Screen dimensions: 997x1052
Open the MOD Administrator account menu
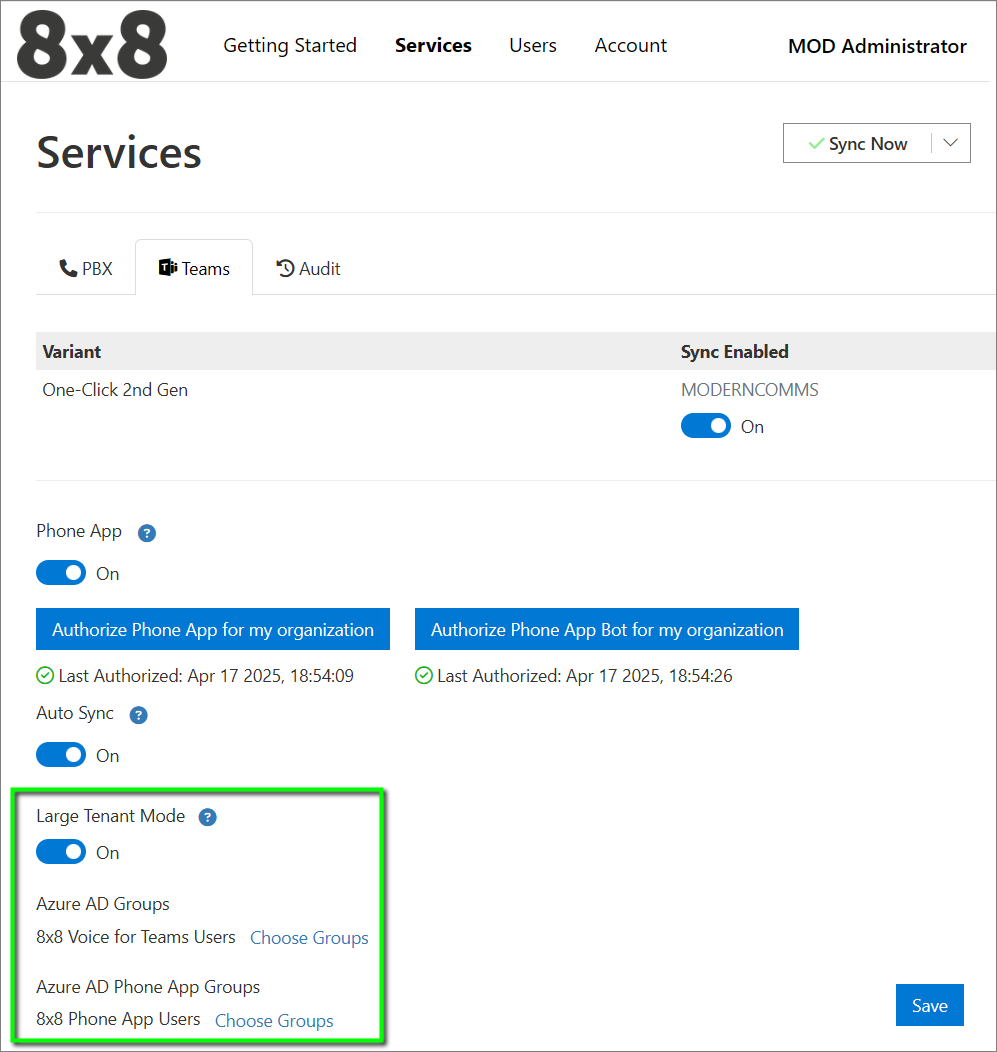coord(877,46)
